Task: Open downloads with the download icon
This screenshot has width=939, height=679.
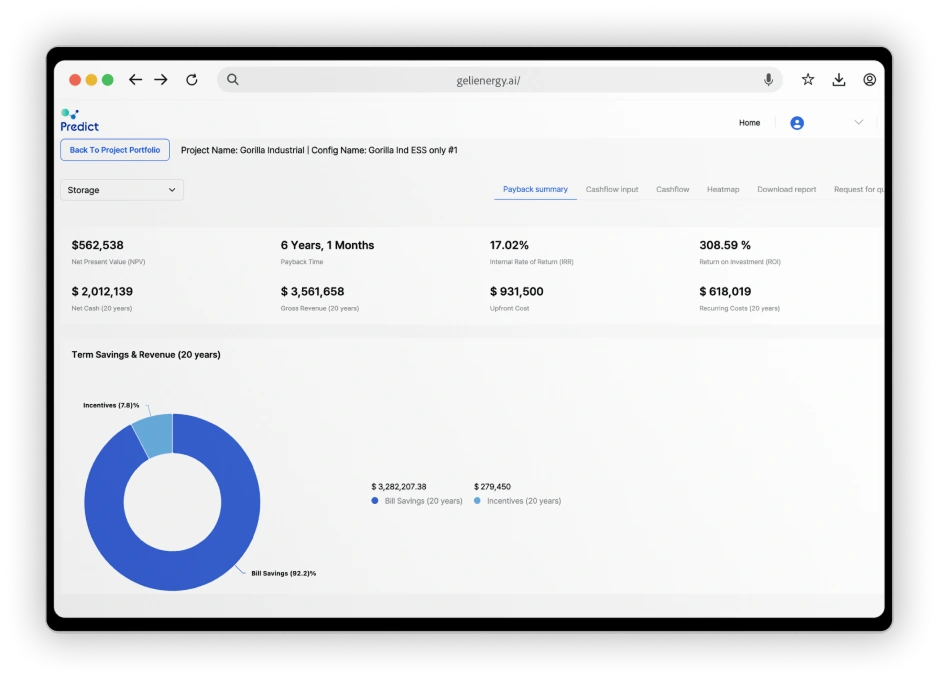Action: [839, 80]
